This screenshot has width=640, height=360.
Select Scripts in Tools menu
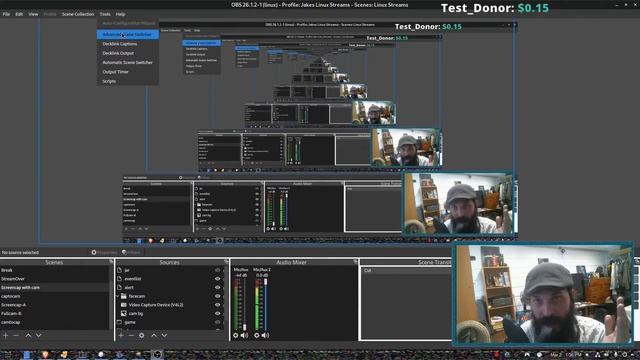click(128, 81)
